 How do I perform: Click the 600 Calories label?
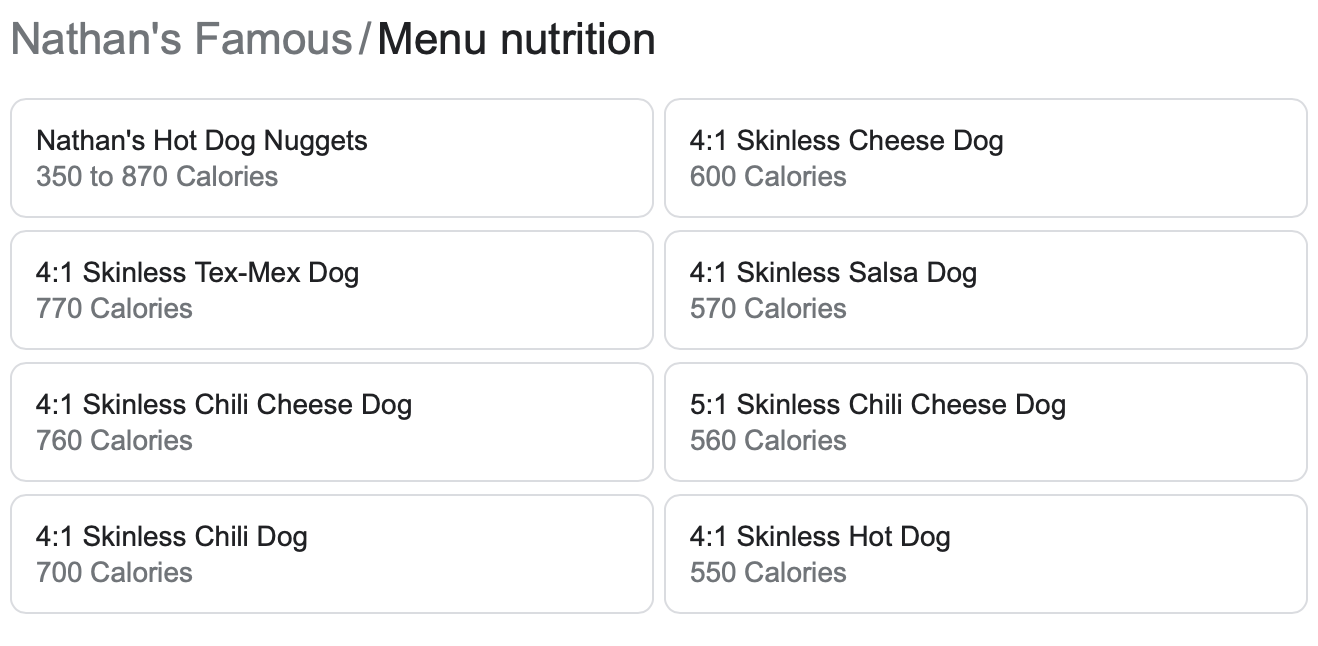pyautogui.click(x=768, y=177)
